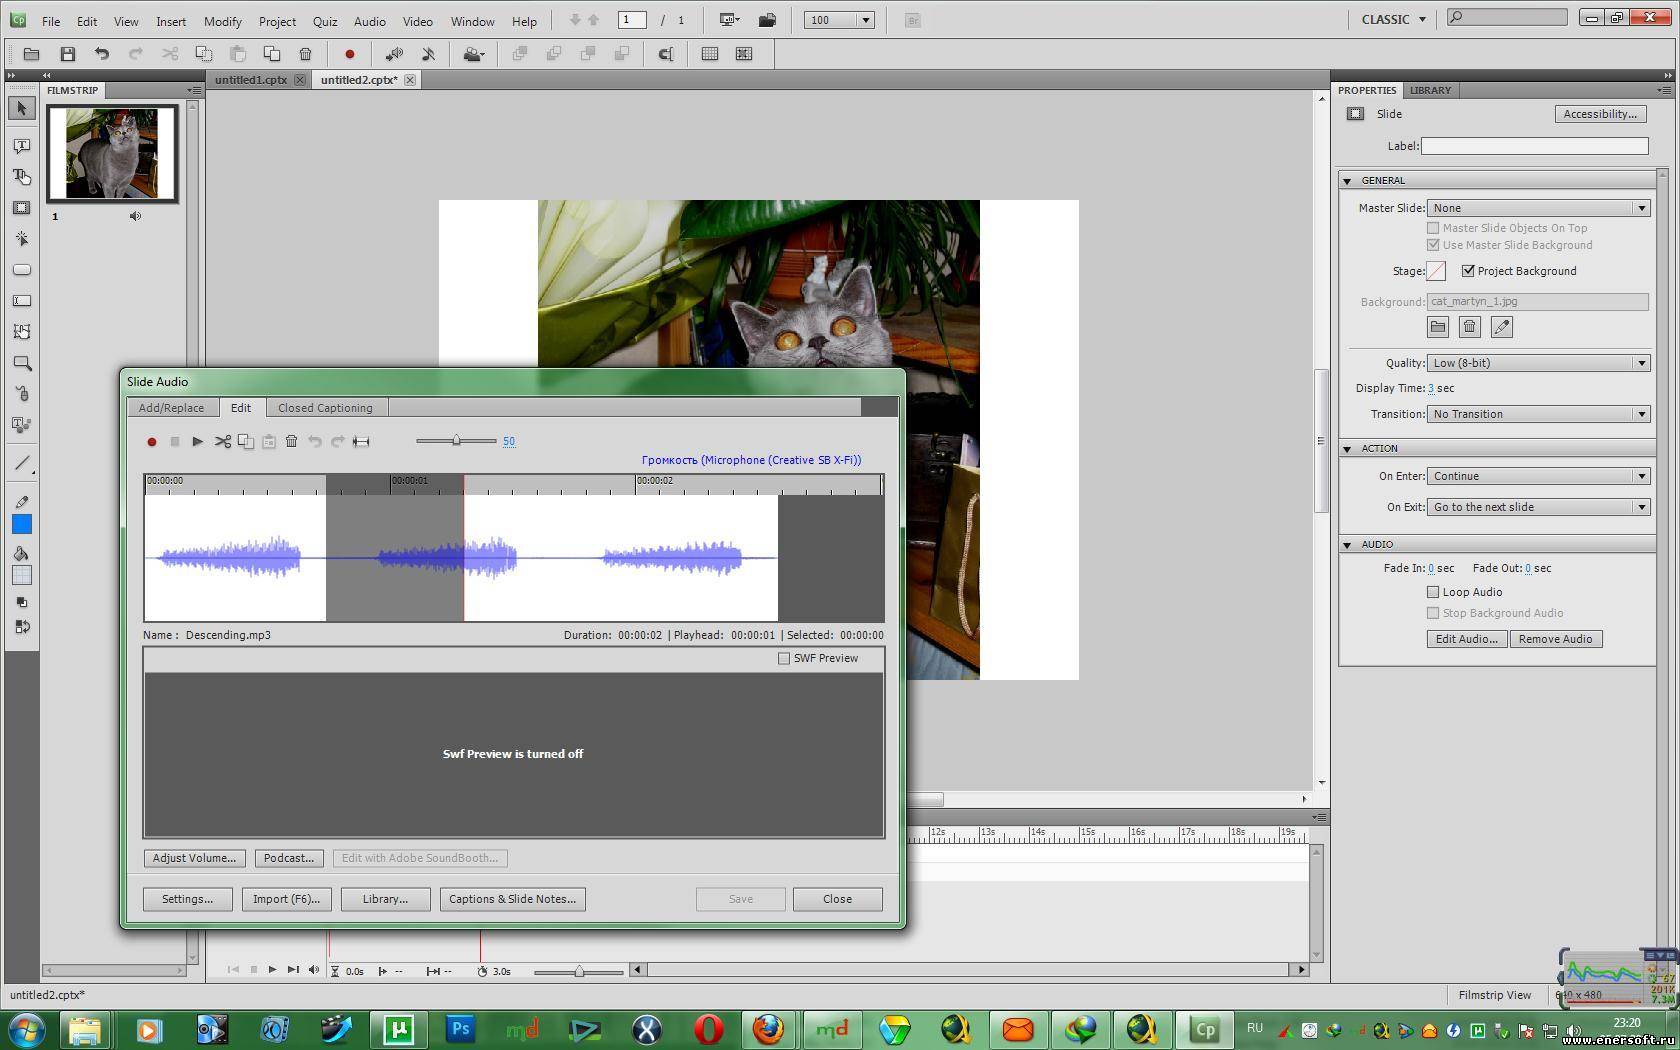Click the Settings... button
Screen dimensions: 1680x1050
(x=187, y=899)
